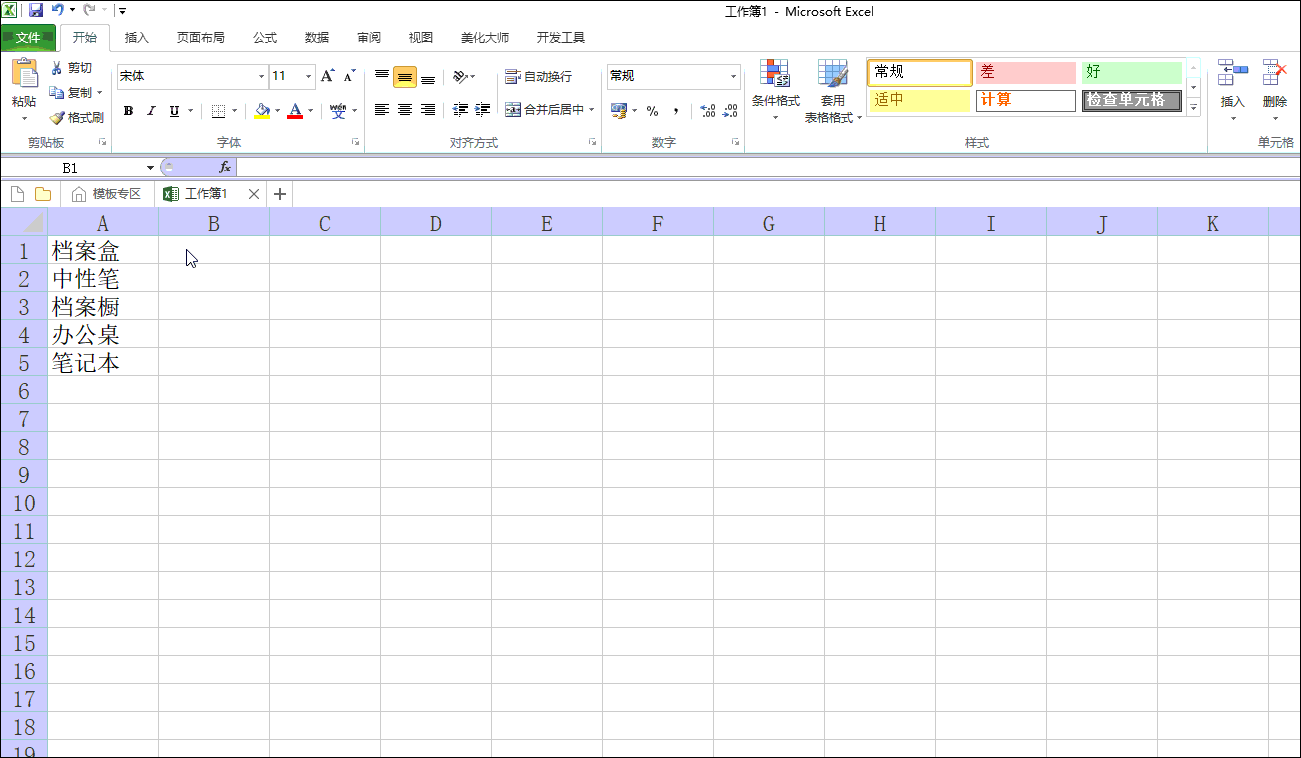
Task: Add a new workbook tab with plus
Action: click(x=280, y=194)
